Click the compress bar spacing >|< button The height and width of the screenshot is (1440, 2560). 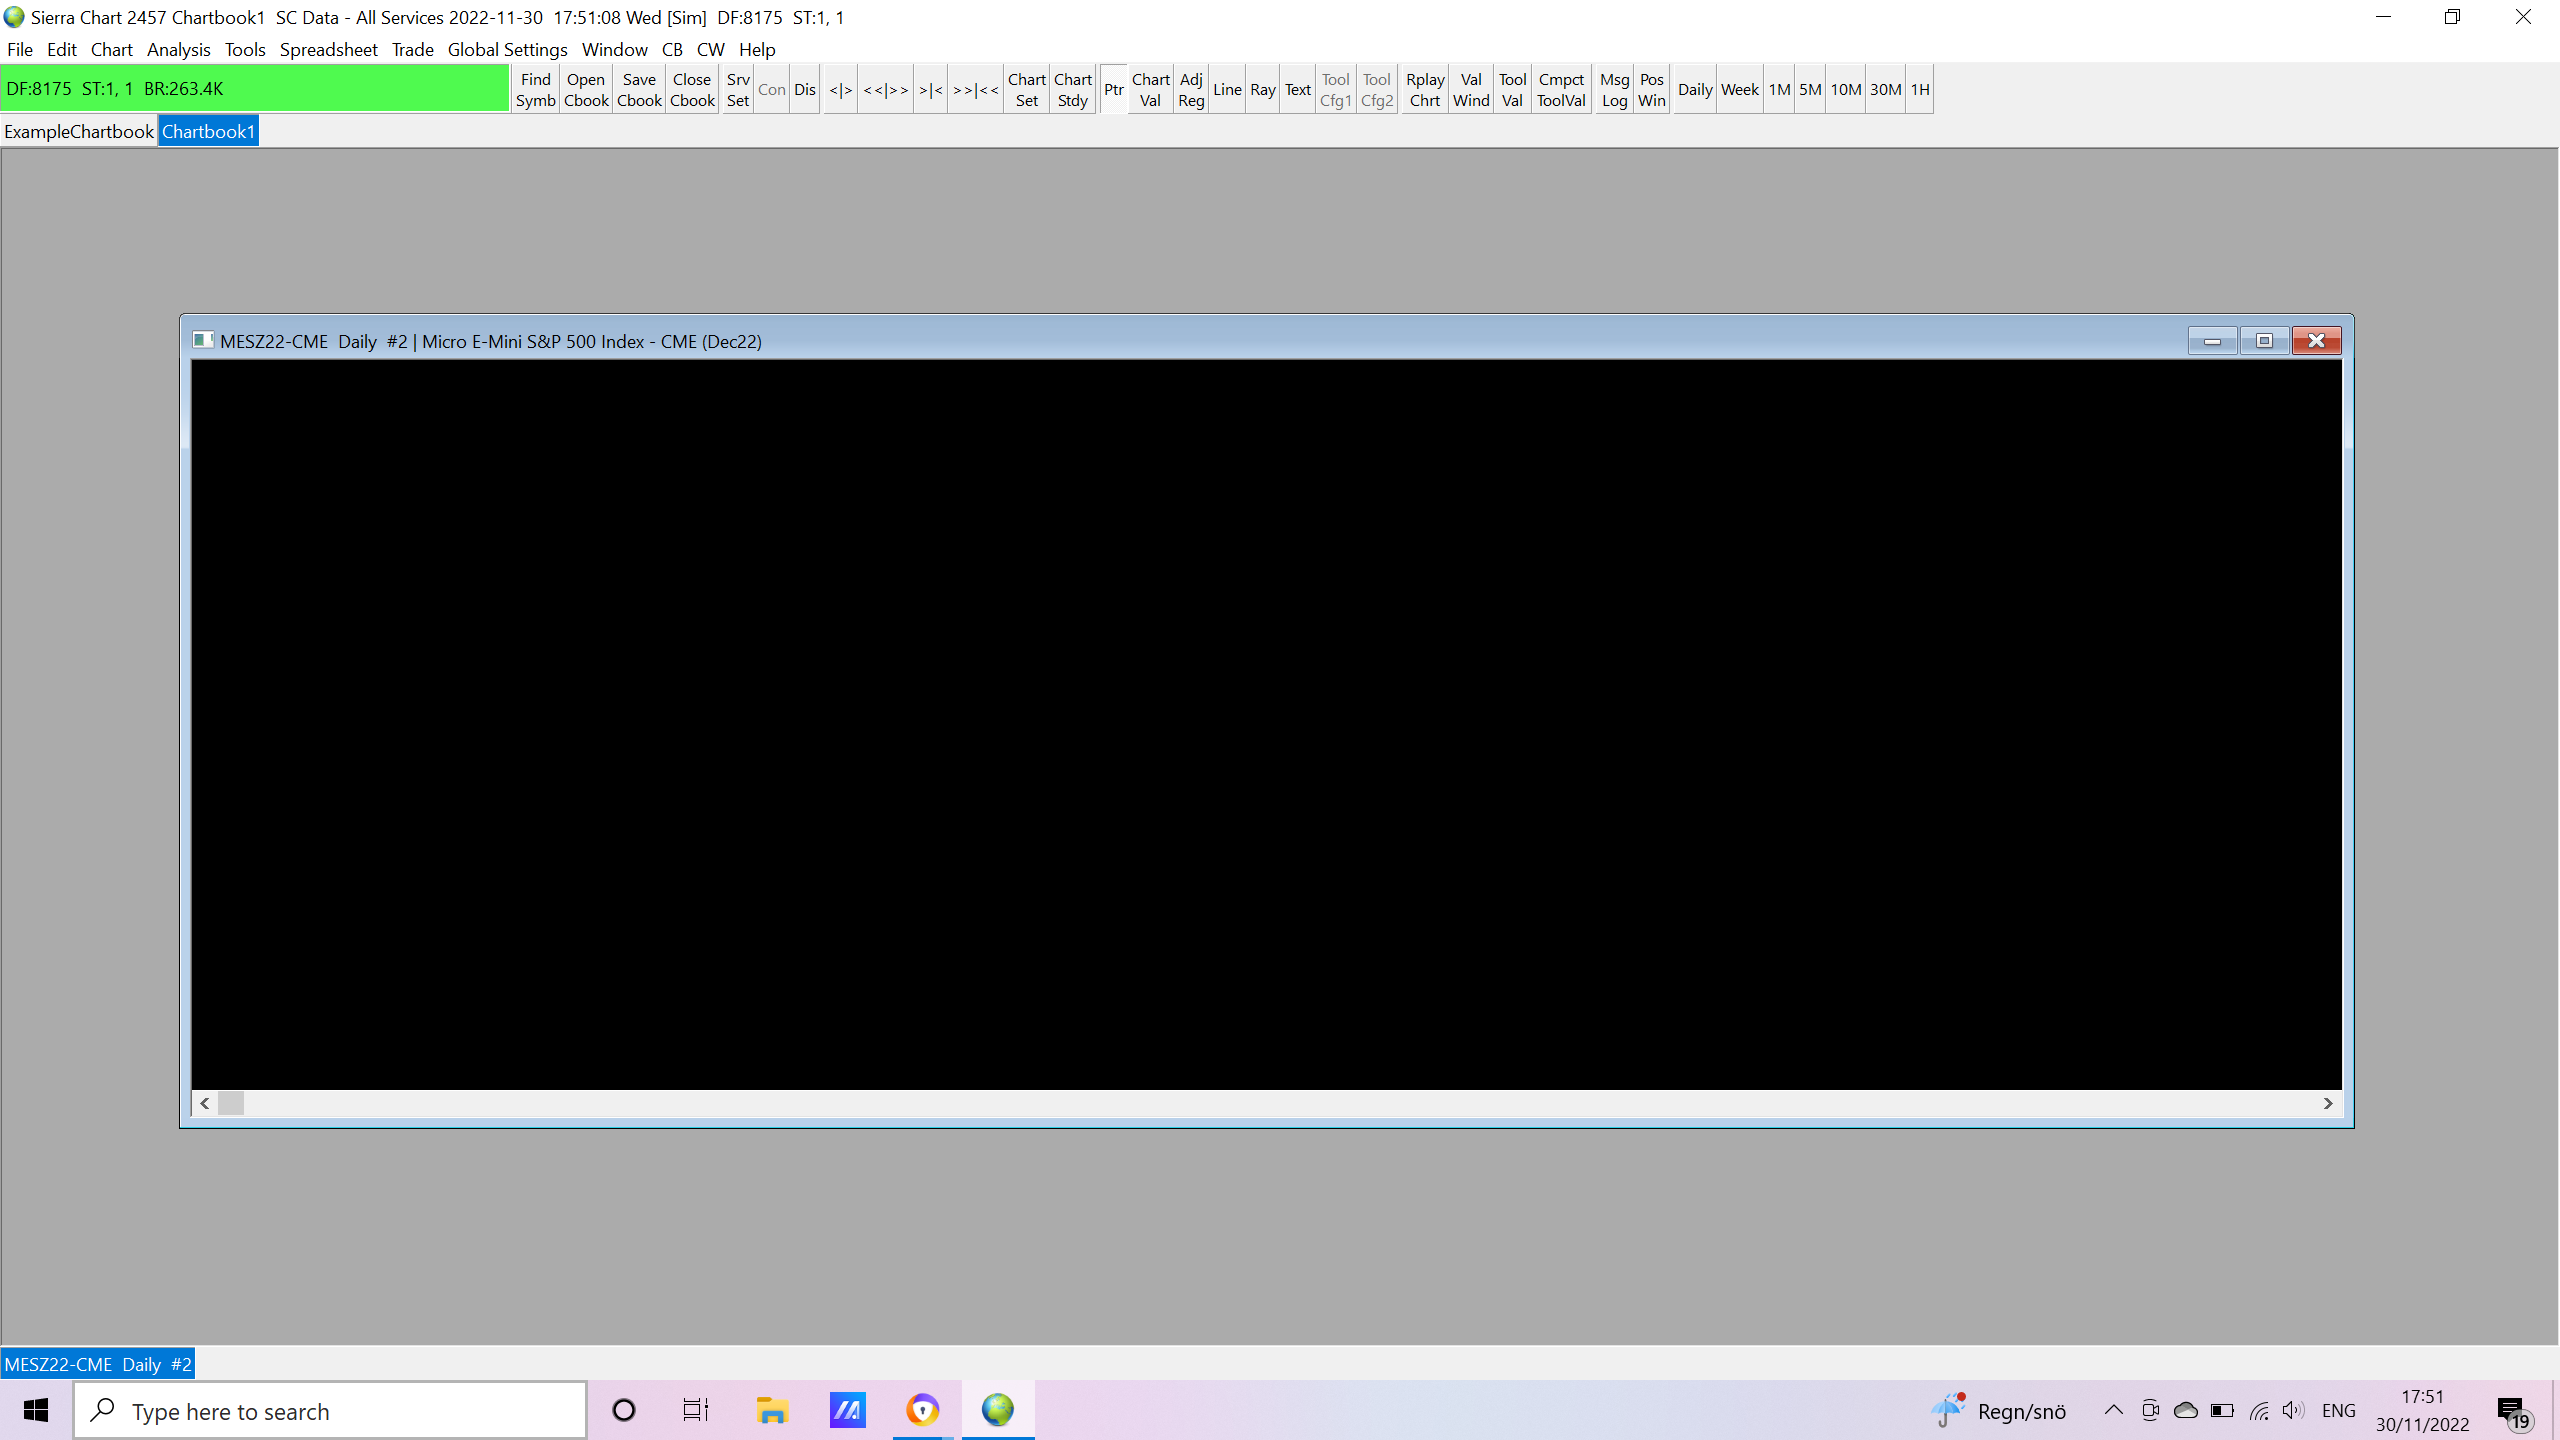[x=930, y=90]
